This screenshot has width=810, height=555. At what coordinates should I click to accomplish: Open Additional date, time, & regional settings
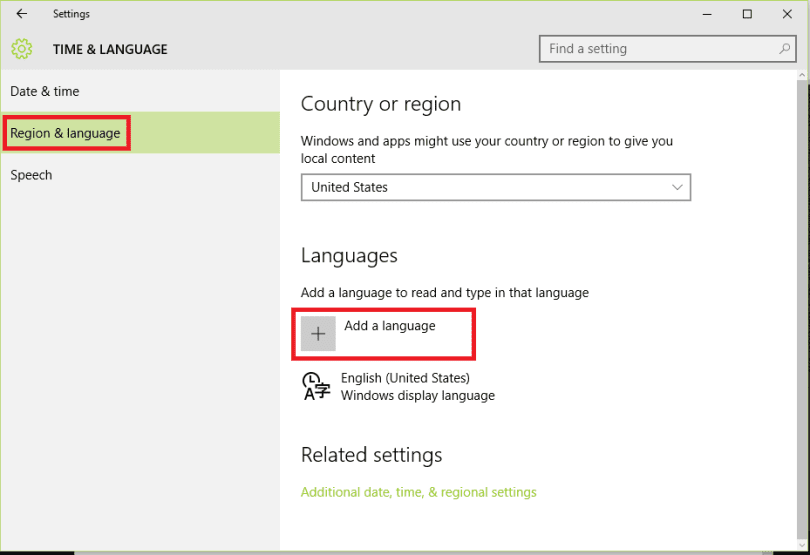pos(419,492)
